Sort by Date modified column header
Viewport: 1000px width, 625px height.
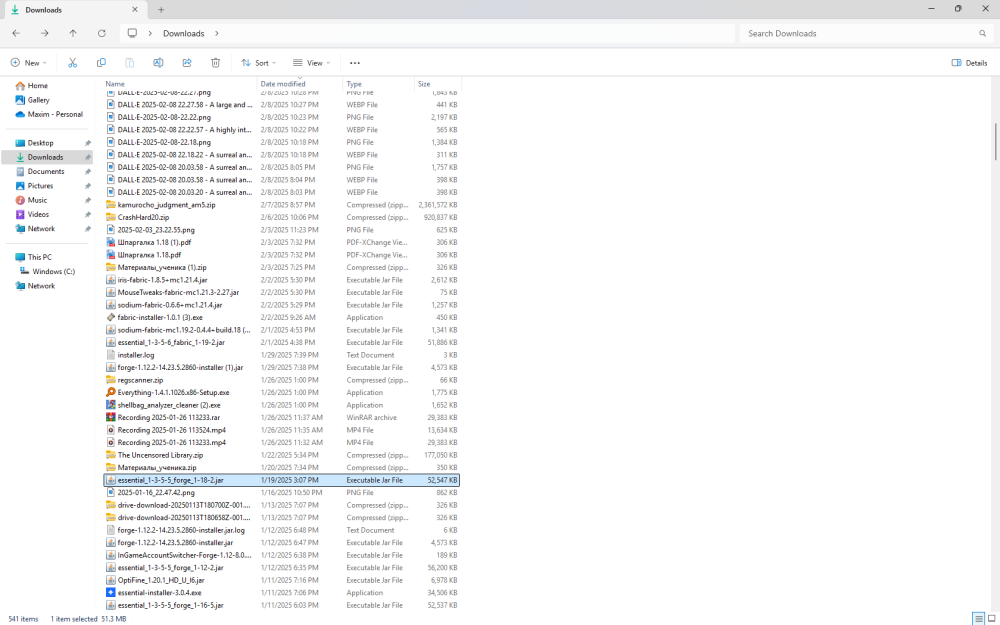(300, 84)
